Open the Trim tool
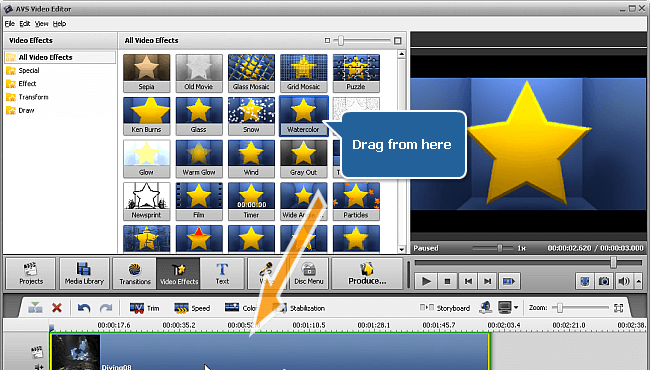The image size is (650, 370). [144, 308]
